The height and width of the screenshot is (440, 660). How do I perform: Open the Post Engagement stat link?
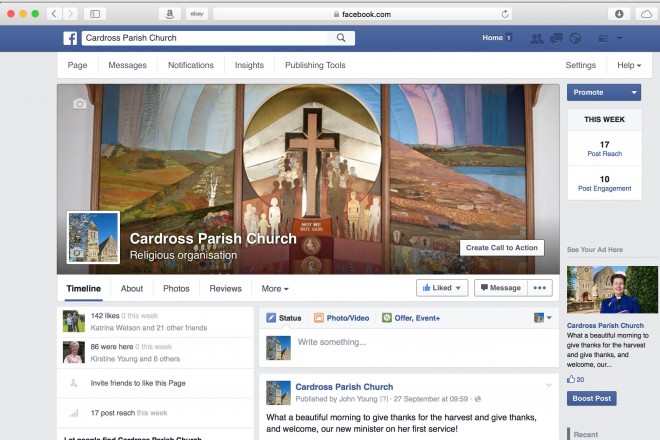[604, 188]
